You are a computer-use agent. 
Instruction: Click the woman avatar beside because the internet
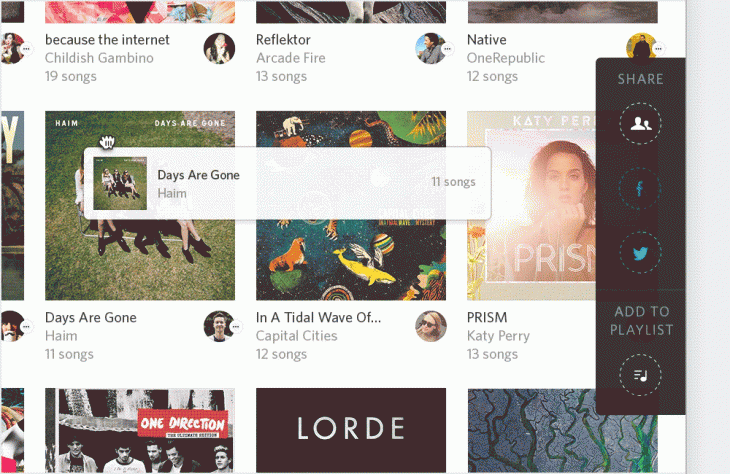click(x=219, y=48)
